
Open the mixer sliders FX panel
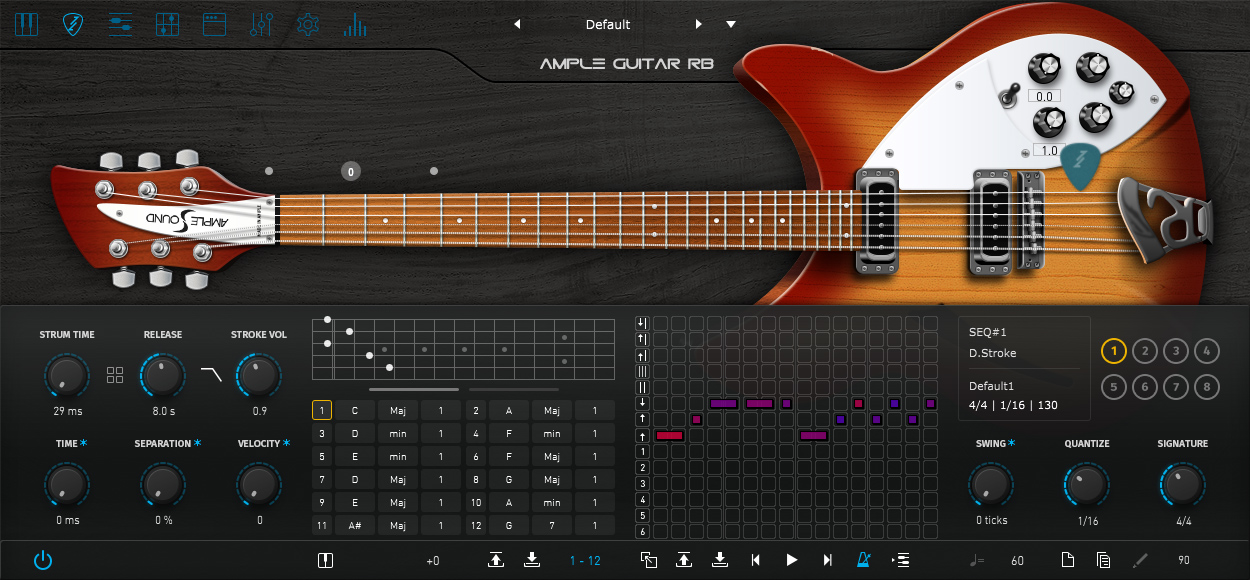(260, 23)
